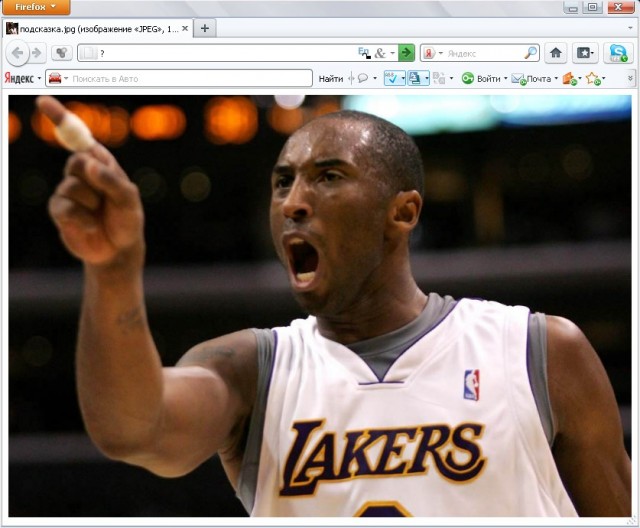Click the En language switch icon in address bar
640x528 pixels.
tap(364, 53)
